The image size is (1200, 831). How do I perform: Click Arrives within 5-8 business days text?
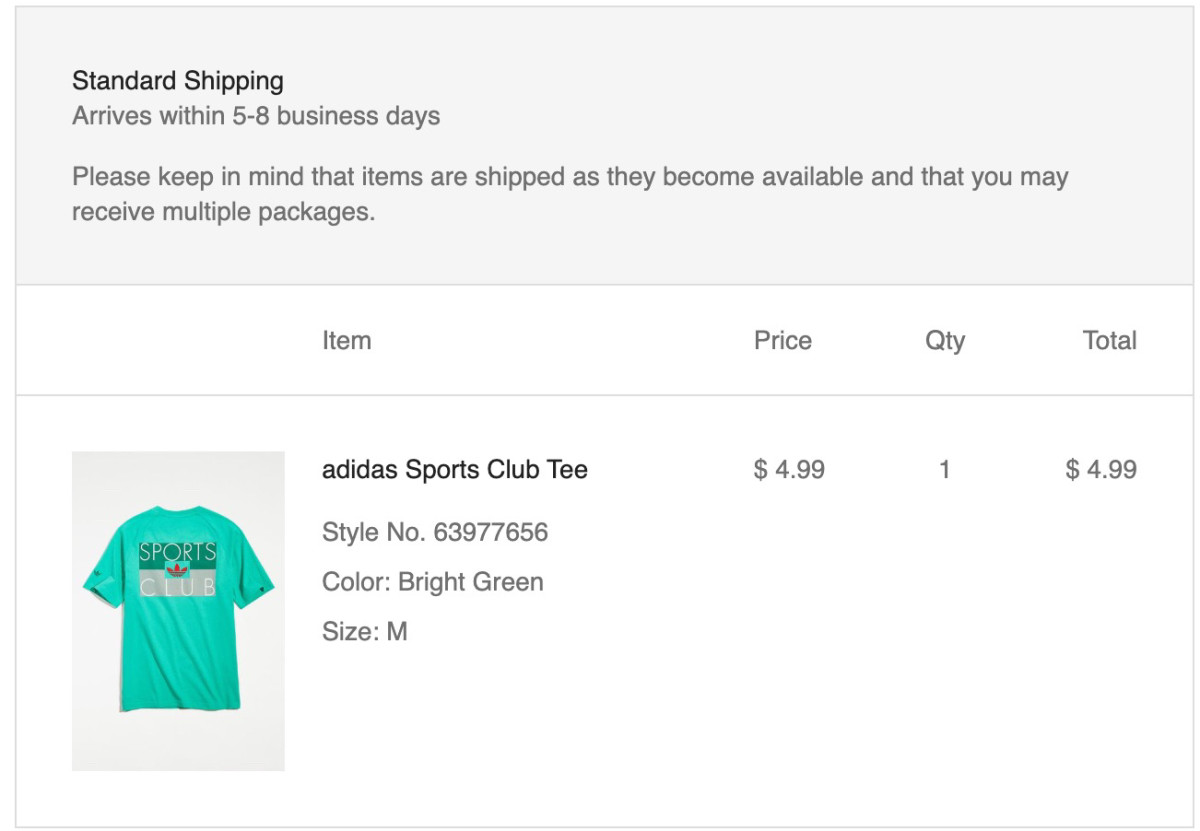click(x=255, y=115)
